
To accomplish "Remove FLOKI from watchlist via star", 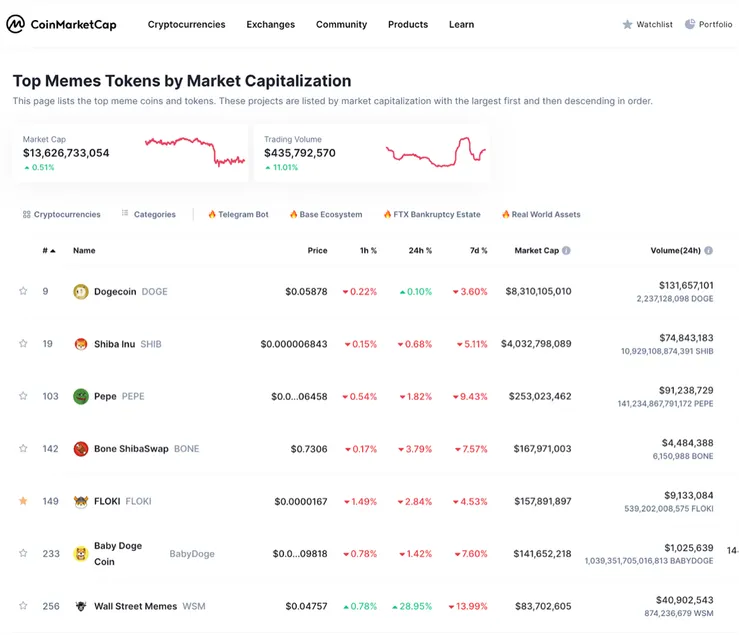I will pyautogui.click(x=23, y=501).
